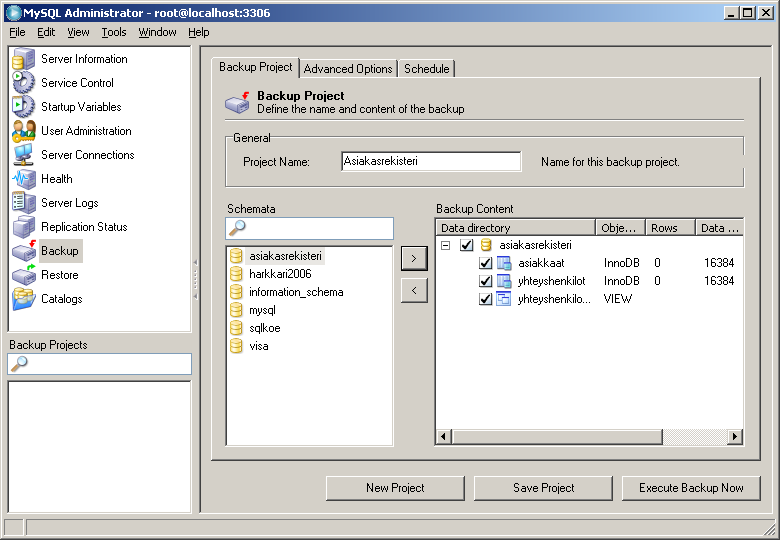The image size is (780, 540).
Task: Click the Server Logs icon
Action: (x=23, y=202)
